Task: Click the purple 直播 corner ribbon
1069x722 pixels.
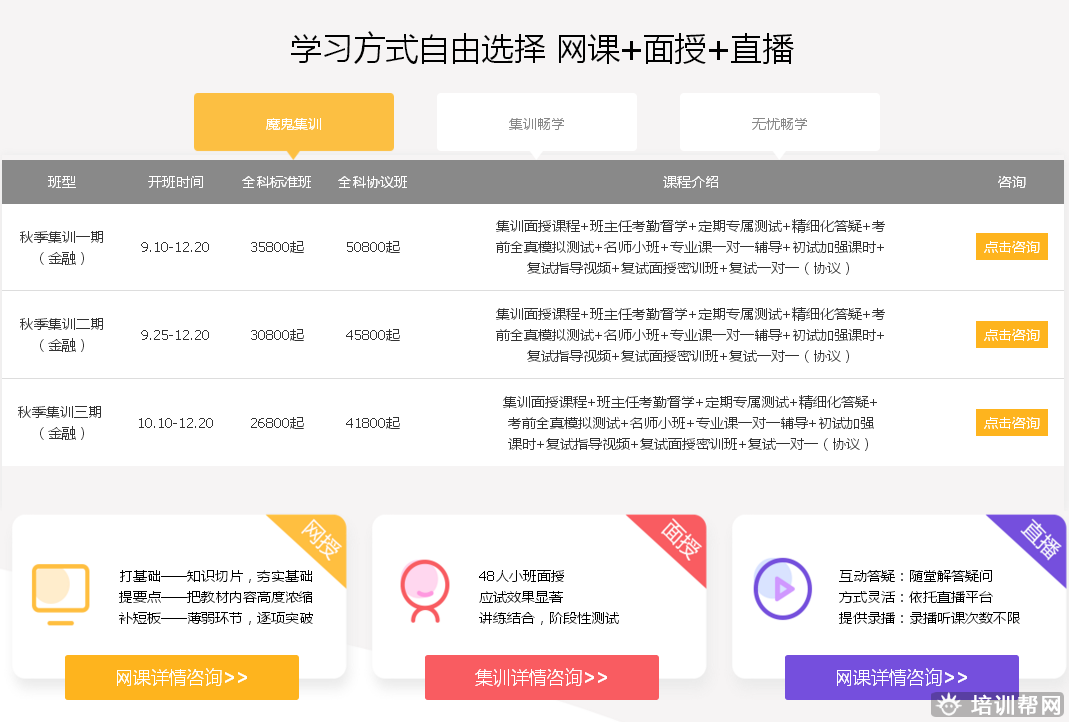Action: [1040, 539]
